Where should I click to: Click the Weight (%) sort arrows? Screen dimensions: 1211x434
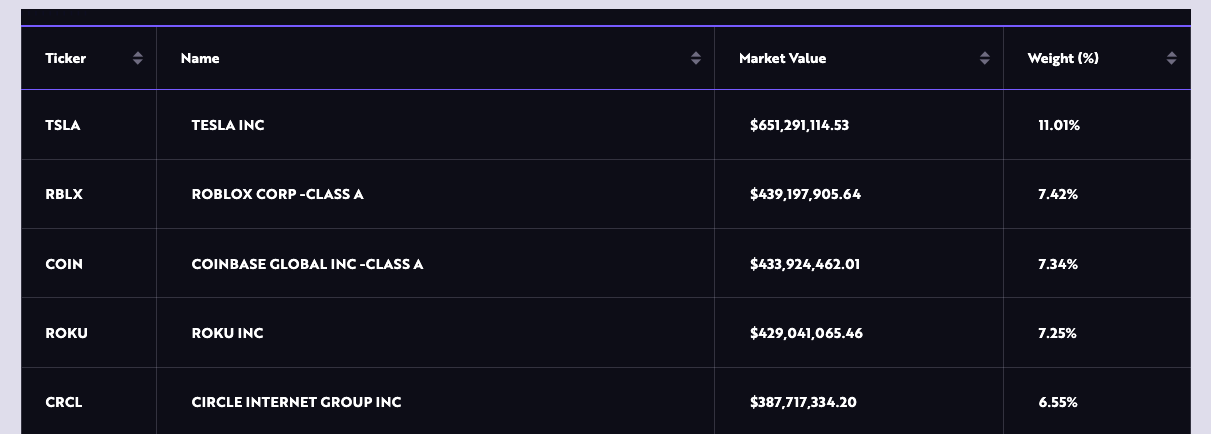point(1172,58)
